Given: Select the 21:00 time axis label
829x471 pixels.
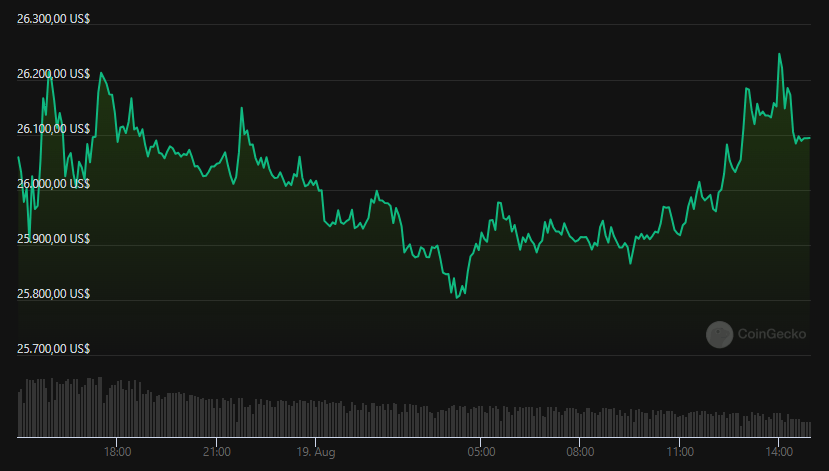Looking at the screenshot, I should coord(217,452).
